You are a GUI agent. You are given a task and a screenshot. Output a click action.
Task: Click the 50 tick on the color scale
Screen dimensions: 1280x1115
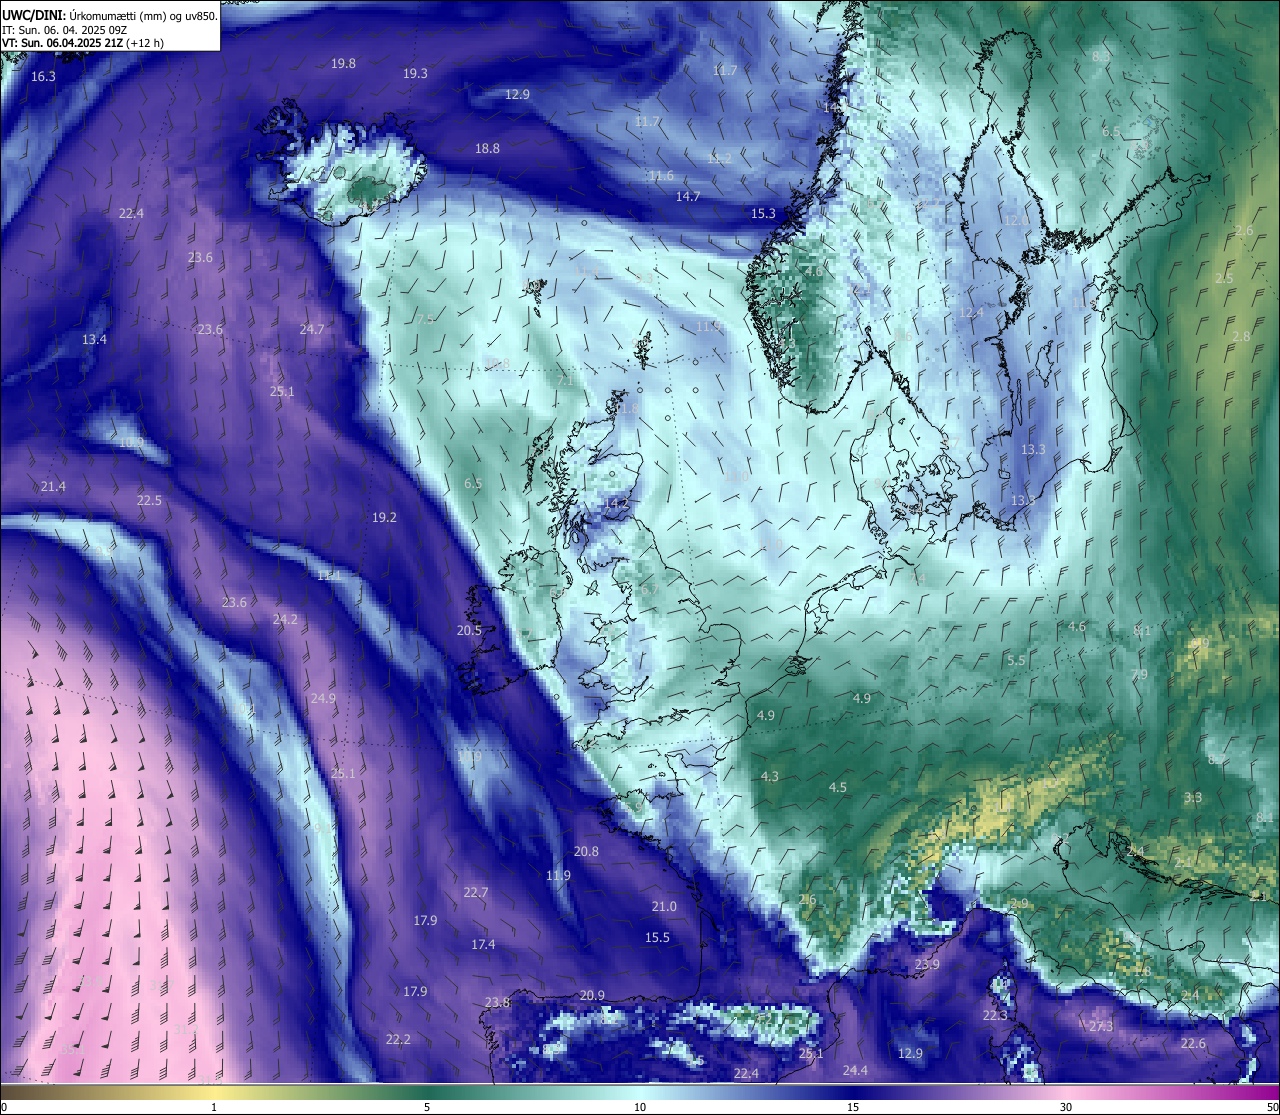pyautogui.click(x=1272, y=1107)
